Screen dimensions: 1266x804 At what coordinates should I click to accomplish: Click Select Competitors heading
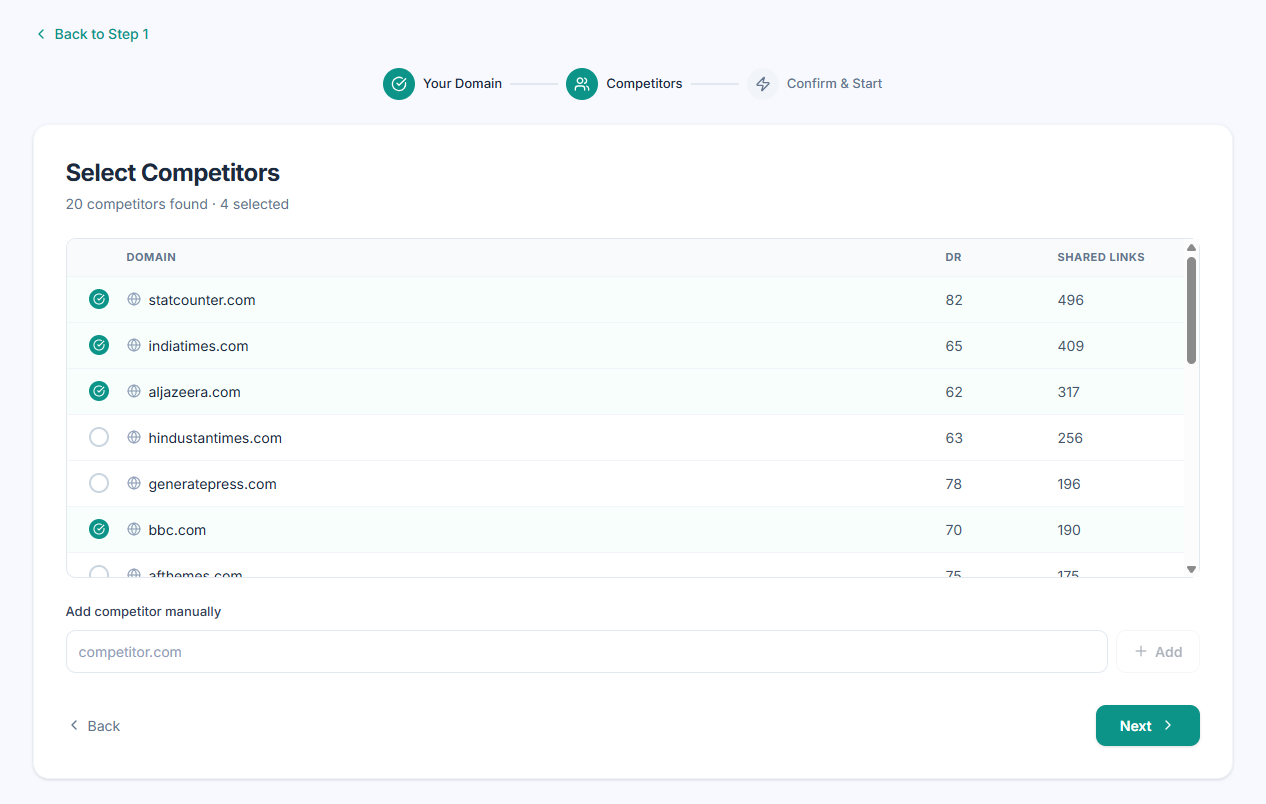(173, 173)
